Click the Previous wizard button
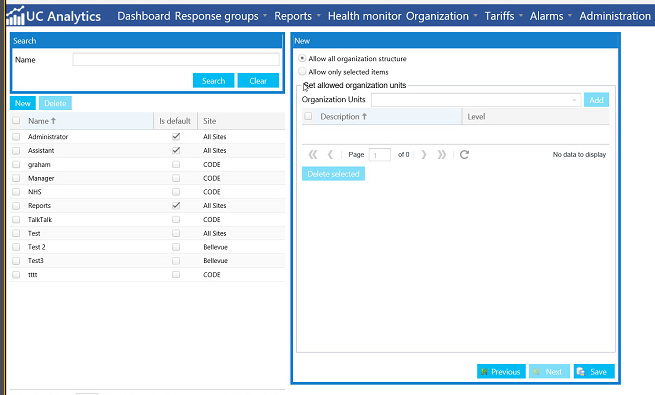 (501, 371)
